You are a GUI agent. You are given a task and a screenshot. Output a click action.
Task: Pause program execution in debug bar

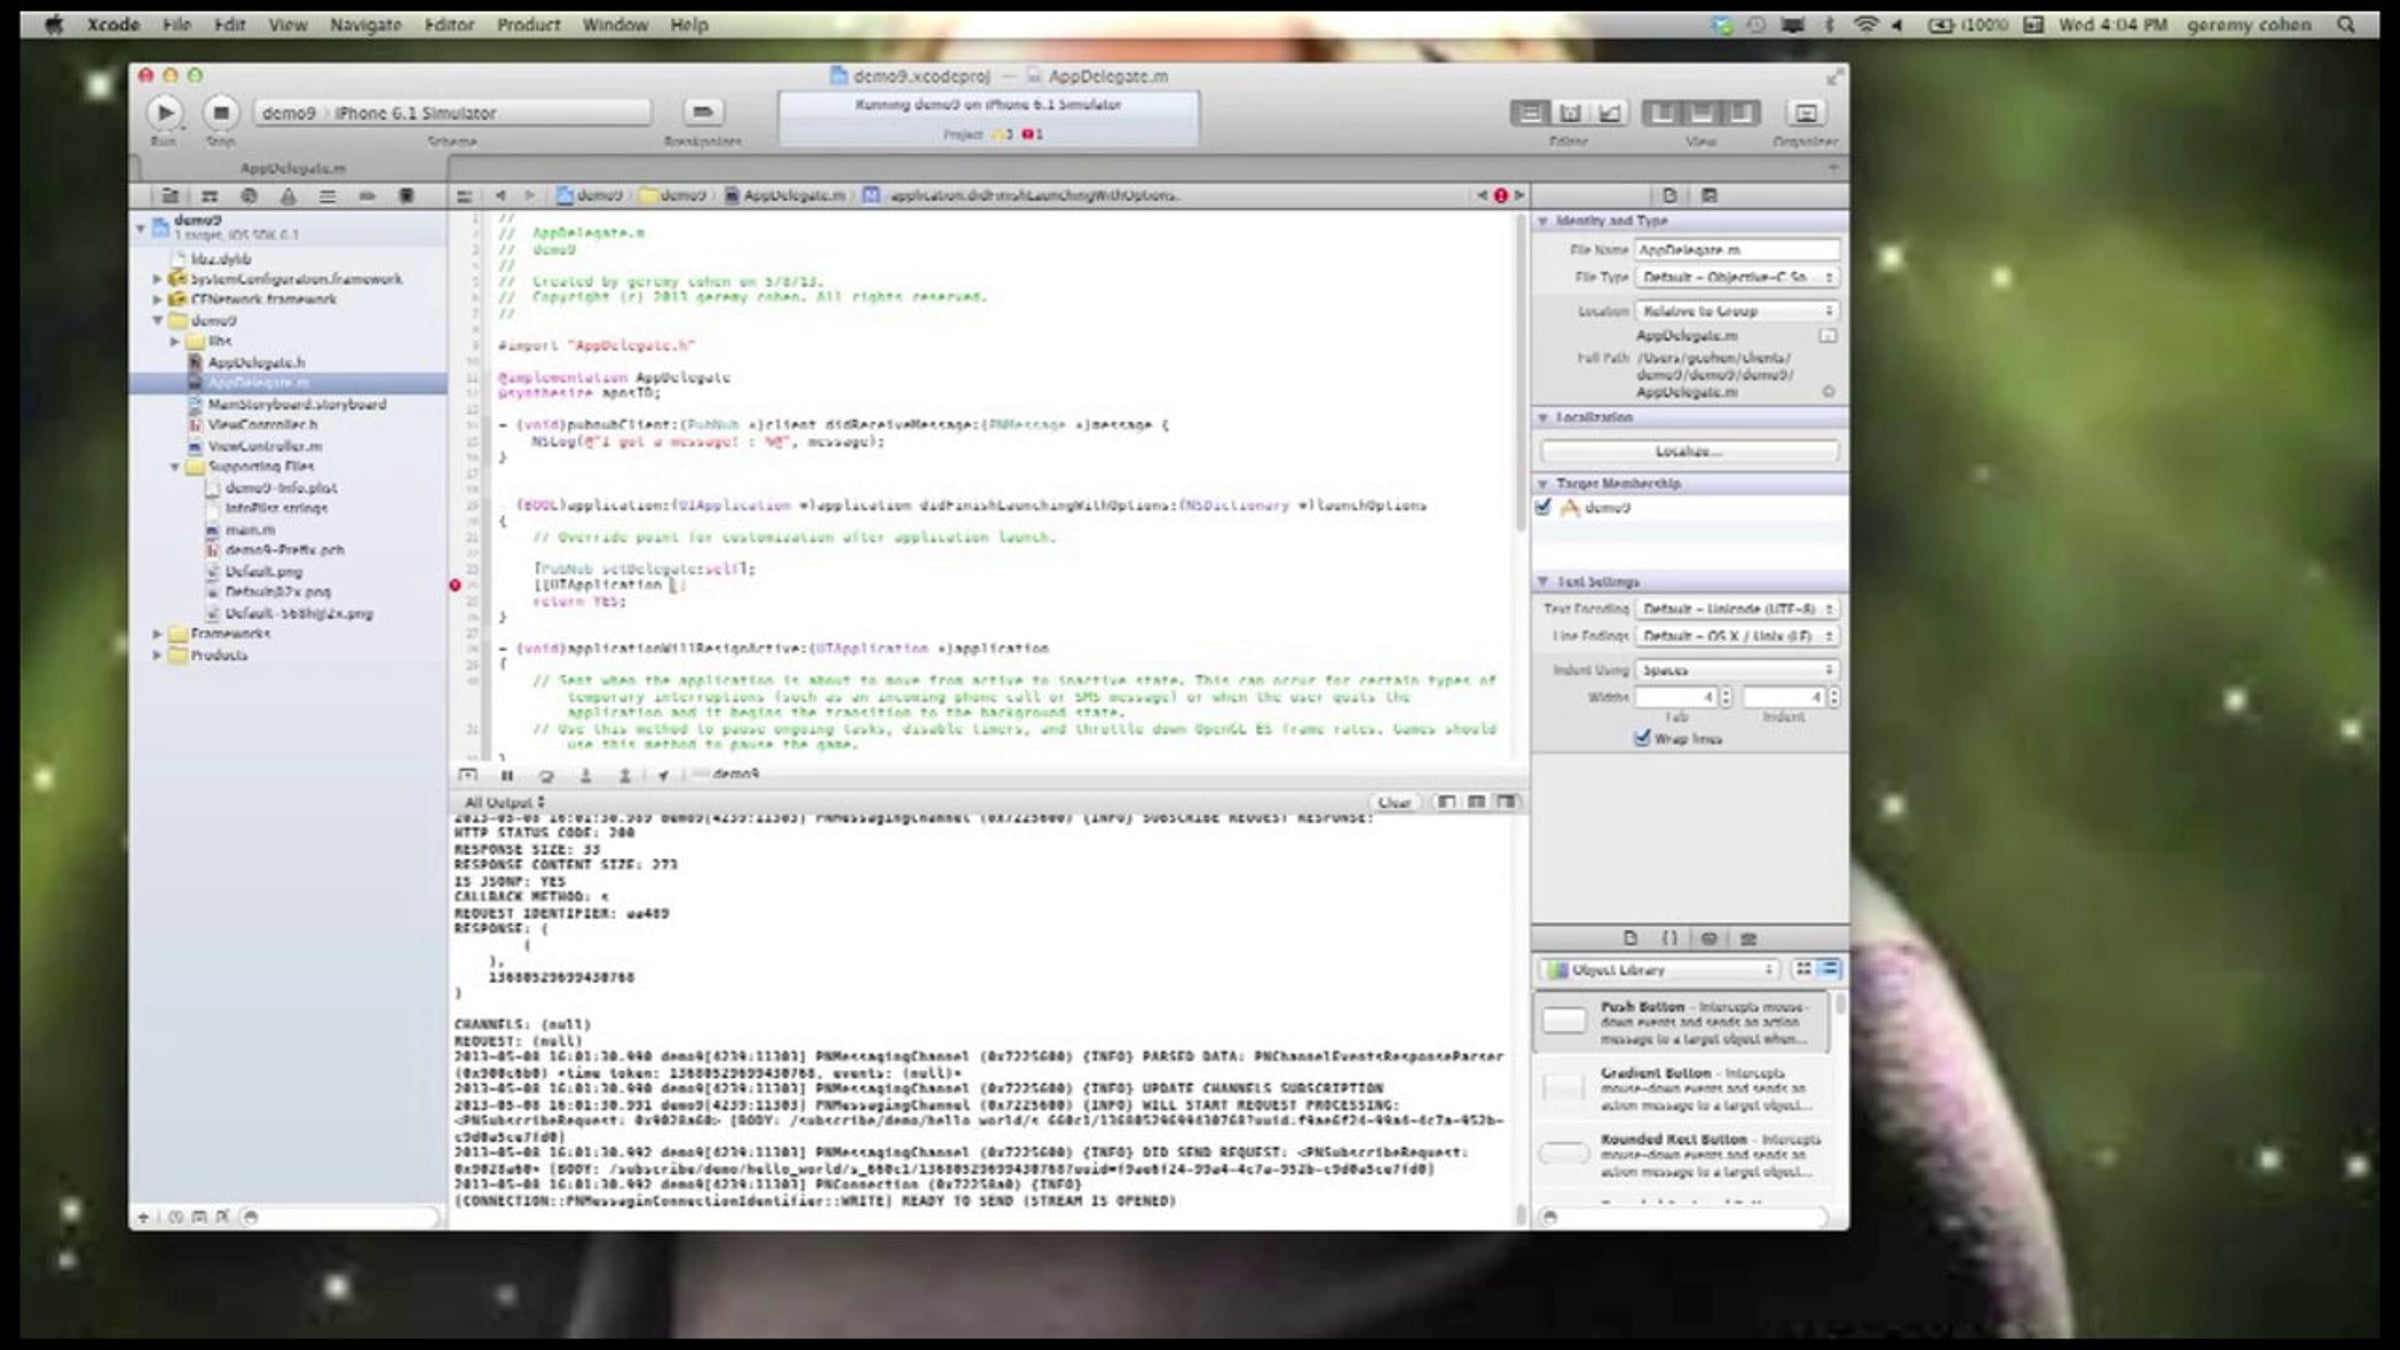pos(507,775)
